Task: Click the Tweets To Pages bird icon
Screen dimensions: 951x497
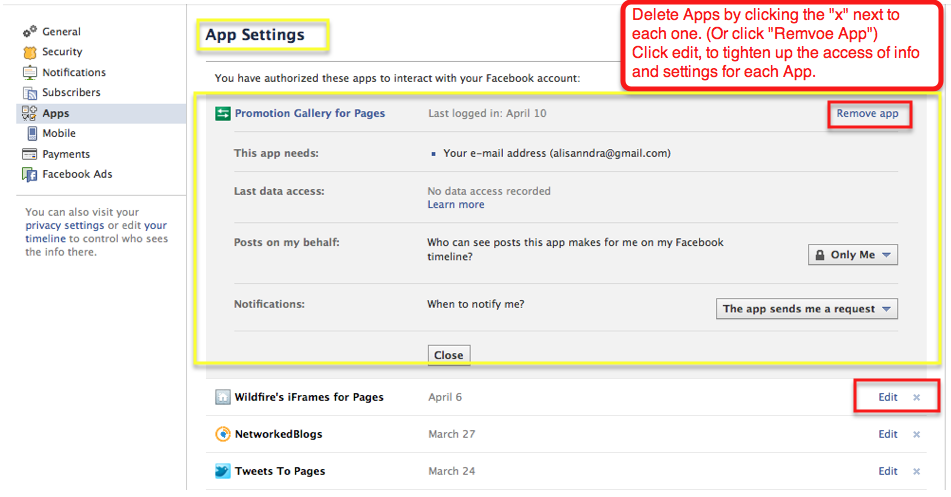Action: coord(223,471)
